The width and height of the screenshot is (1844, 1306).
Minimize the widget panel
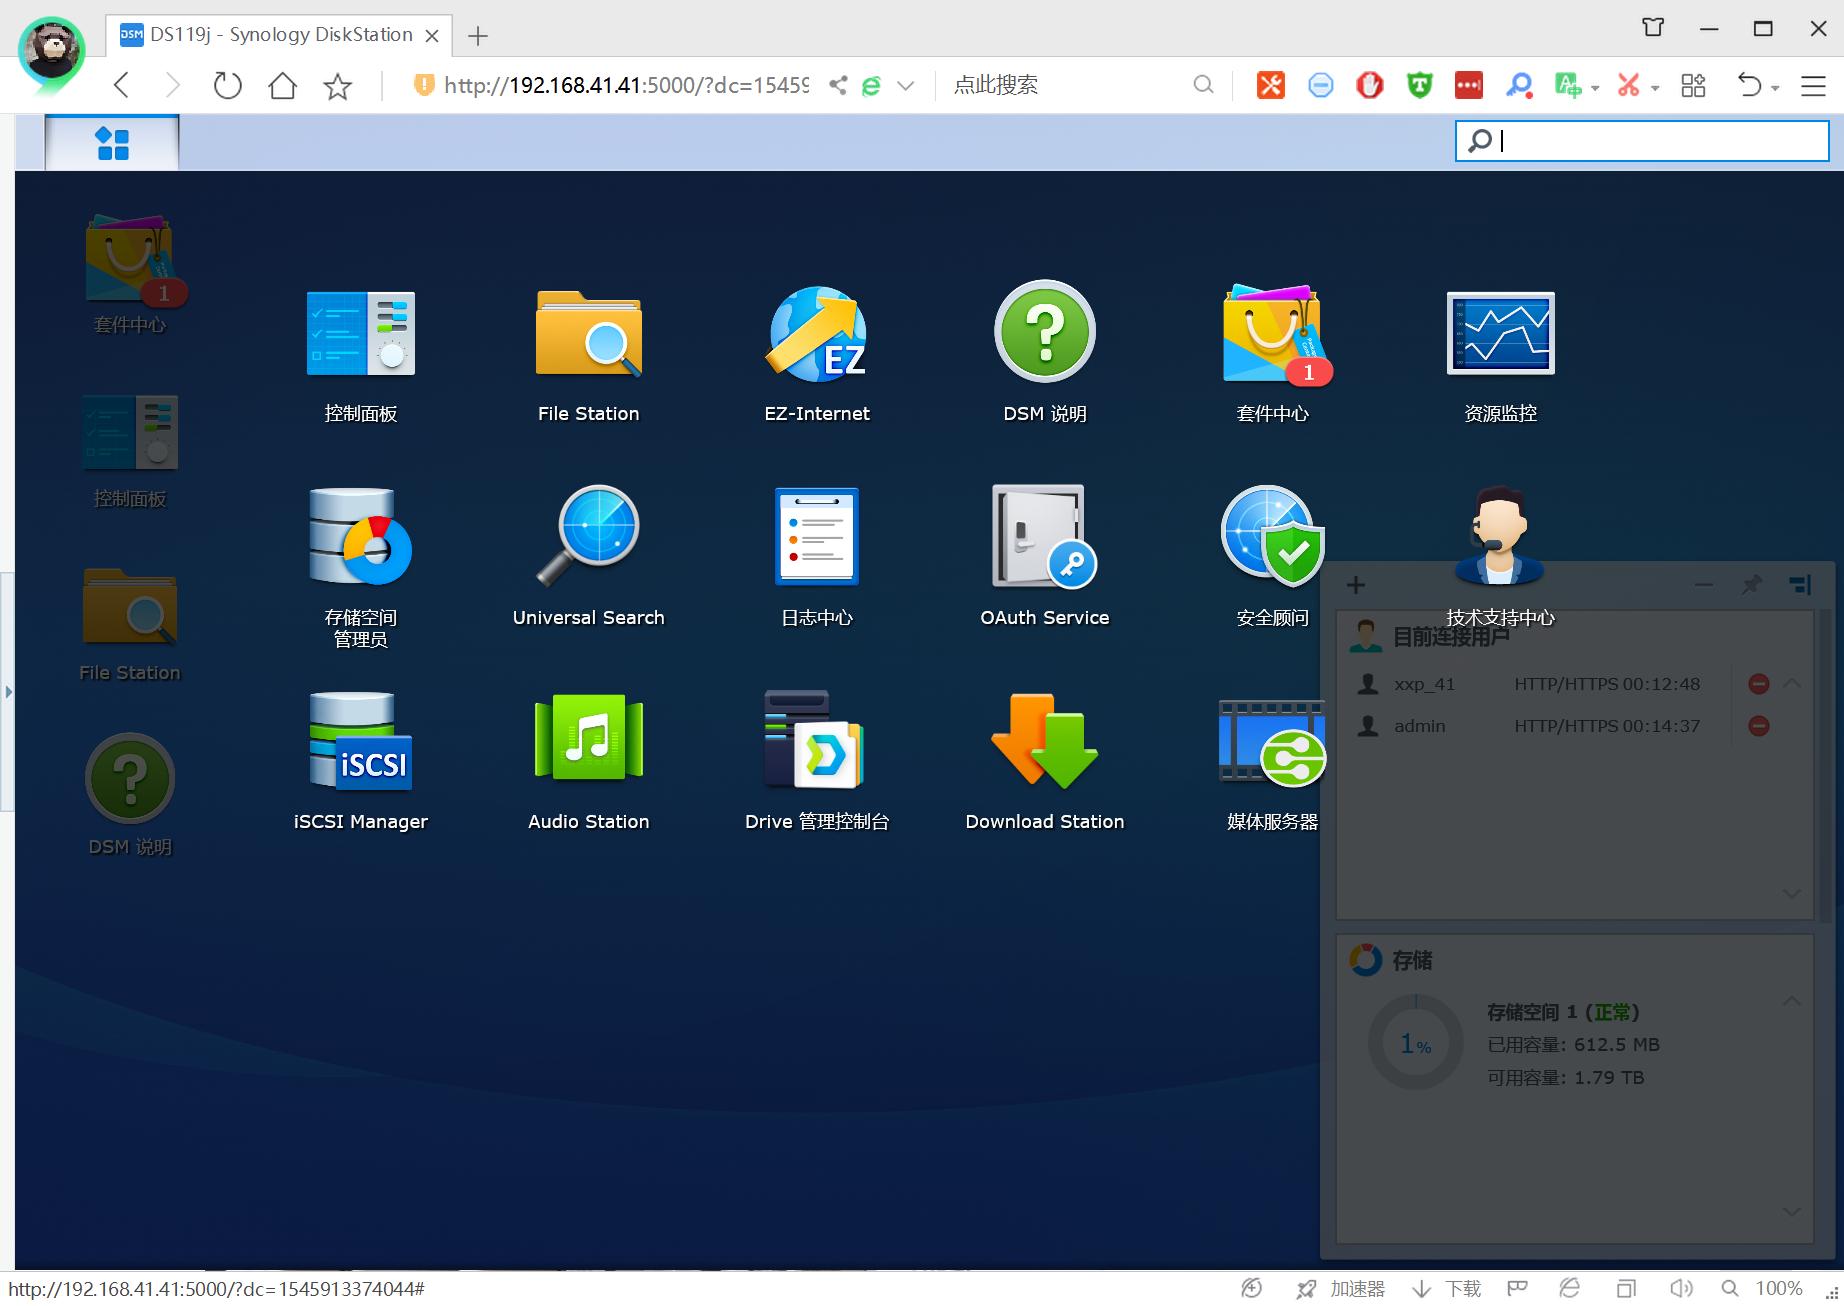tap(1704, 585)
